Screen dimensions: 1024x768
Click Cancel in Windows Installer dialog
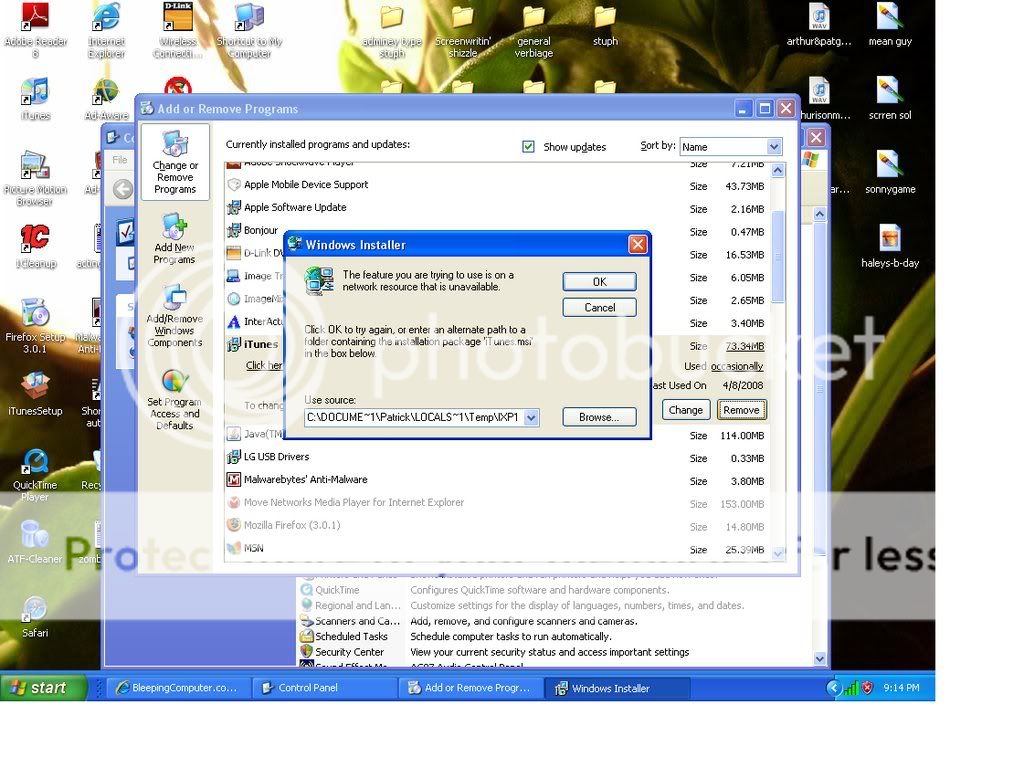pos(600,308)
